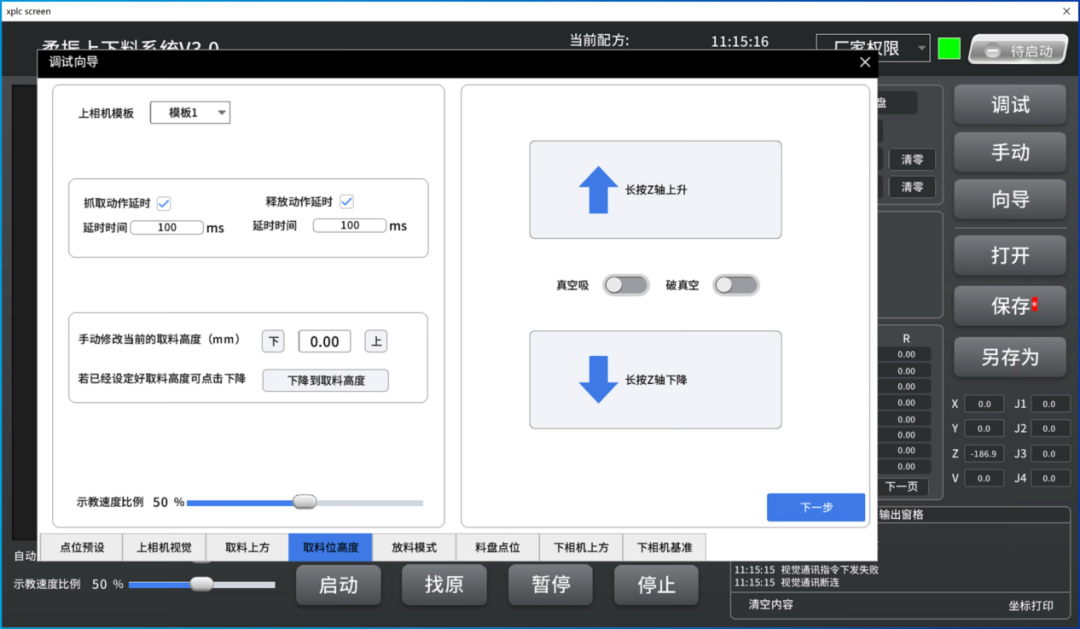The height and width of the screenshot is (629, 1080).
Task: Click the 找原 button
Action: click(x=444, y=585)
